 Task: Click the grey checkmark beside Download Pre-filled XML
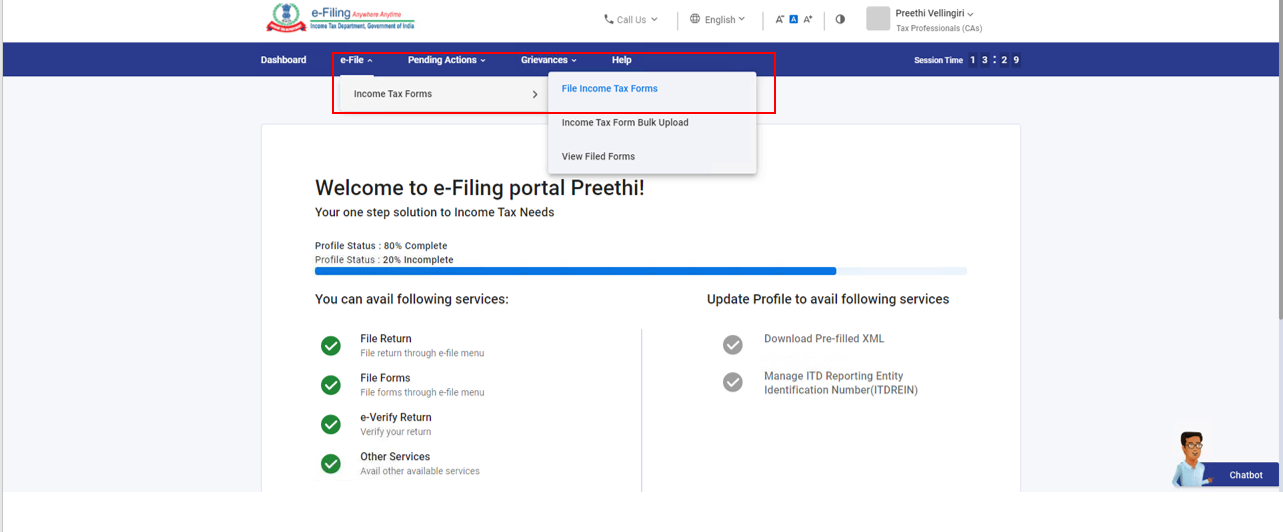[733, 345]
